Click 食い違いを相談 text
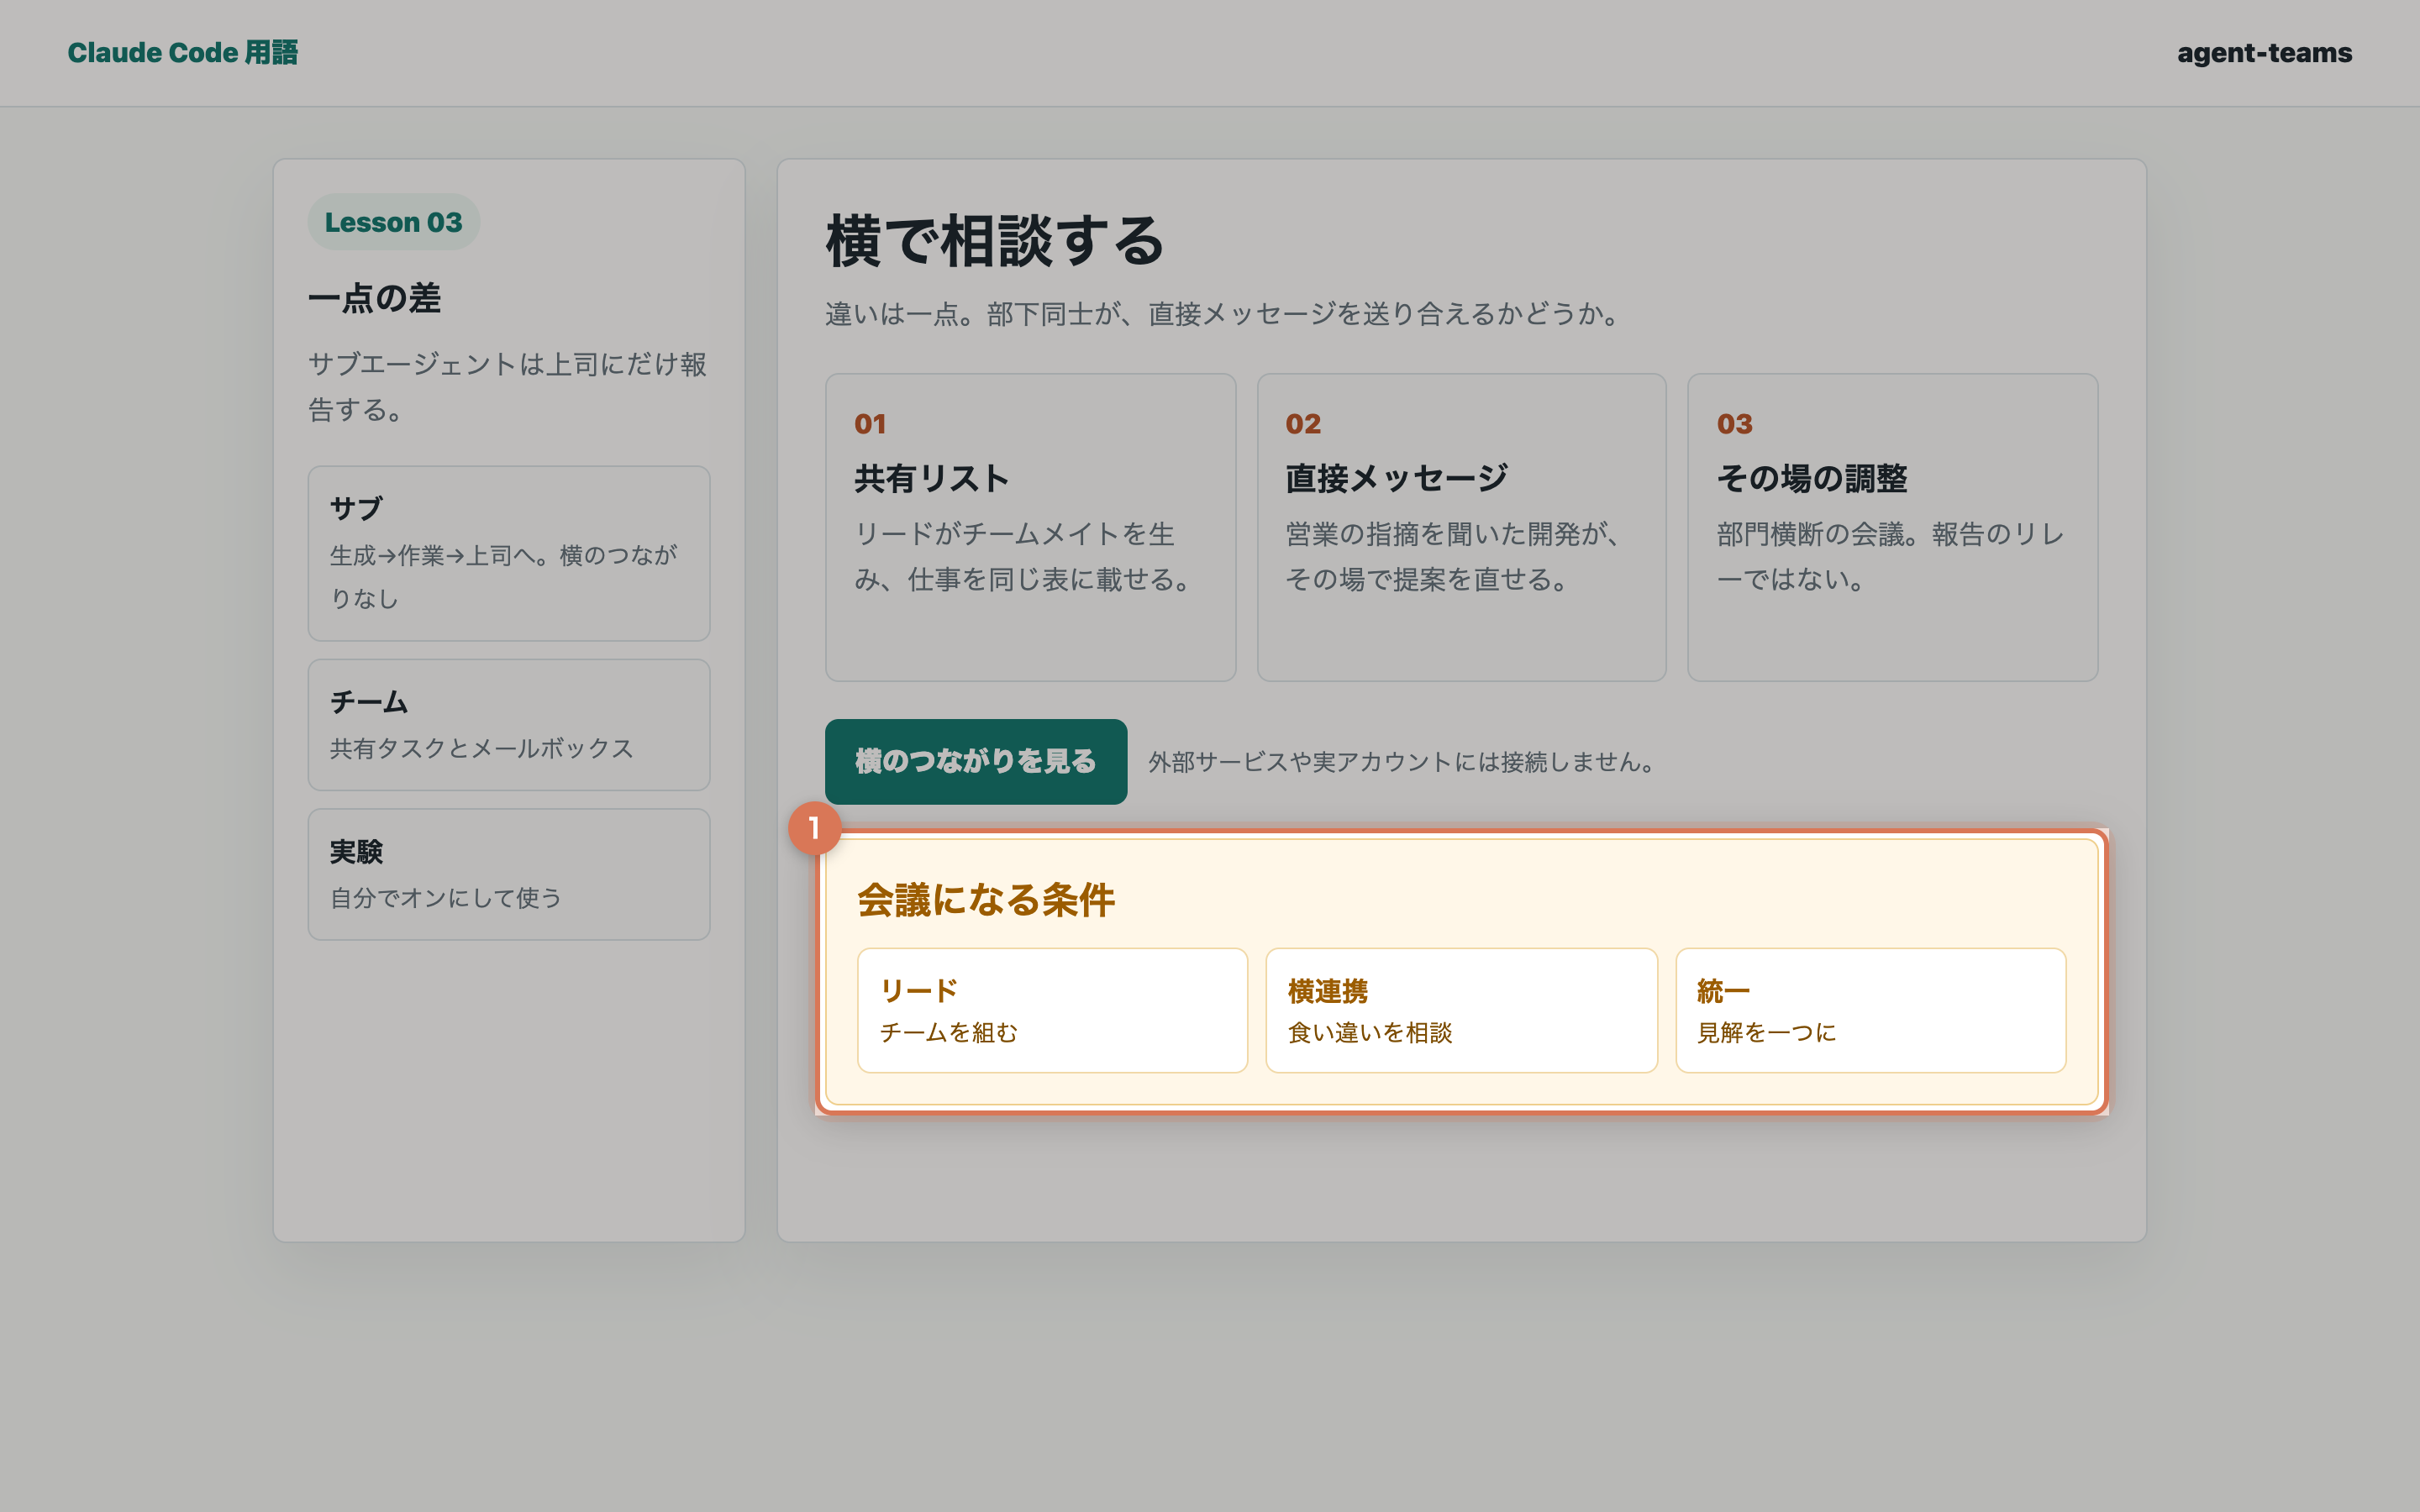This screenshot has height=1512, width=2420. pyautogui.click(x=1370, y=1033)
